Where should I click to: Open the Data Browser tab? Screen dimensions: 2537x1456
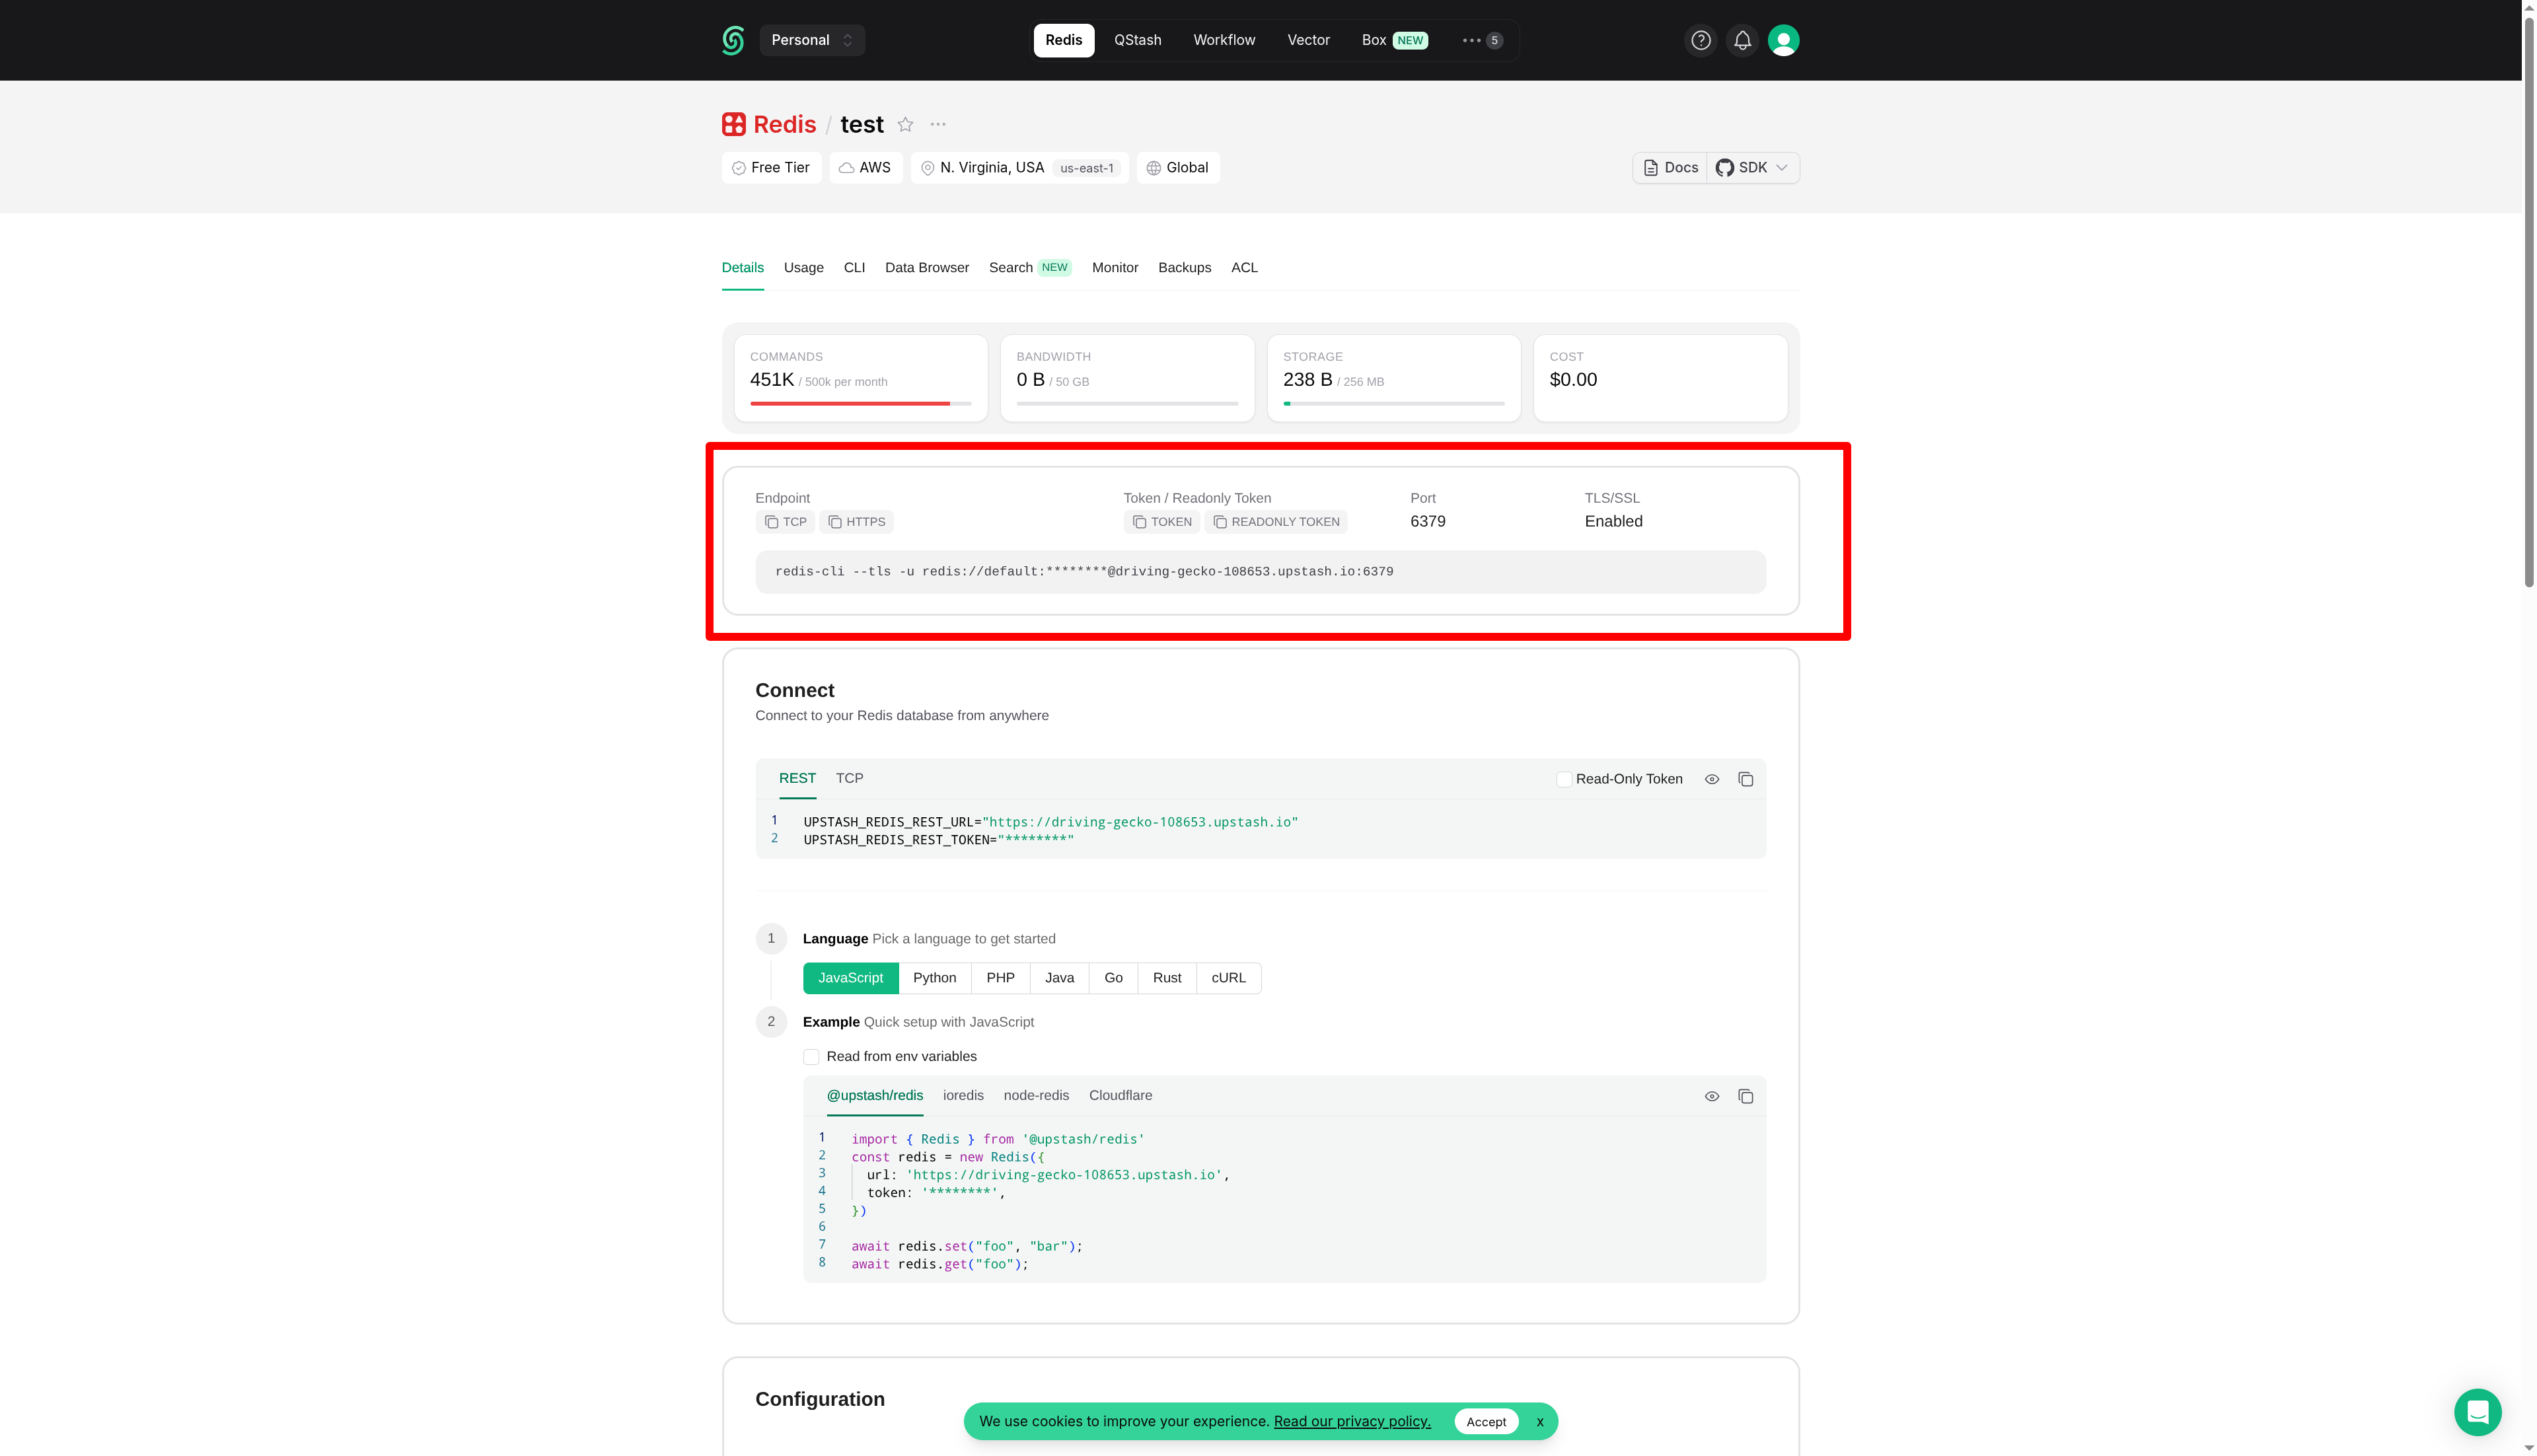coord(926,267)
